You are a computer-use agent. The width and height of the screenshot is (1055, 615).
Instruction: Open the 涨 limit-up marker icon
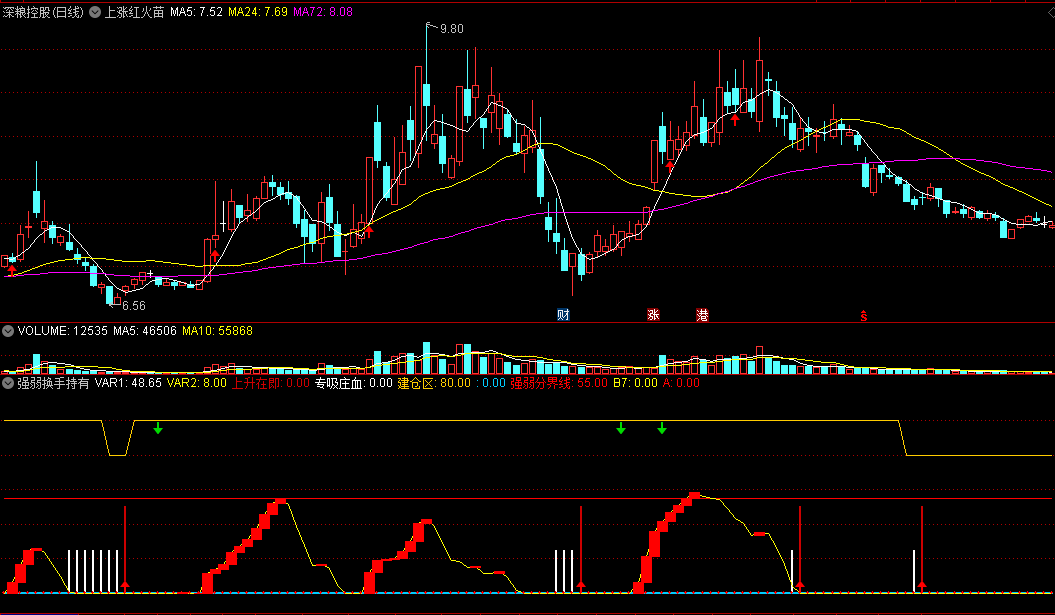[x=653, y=315]
